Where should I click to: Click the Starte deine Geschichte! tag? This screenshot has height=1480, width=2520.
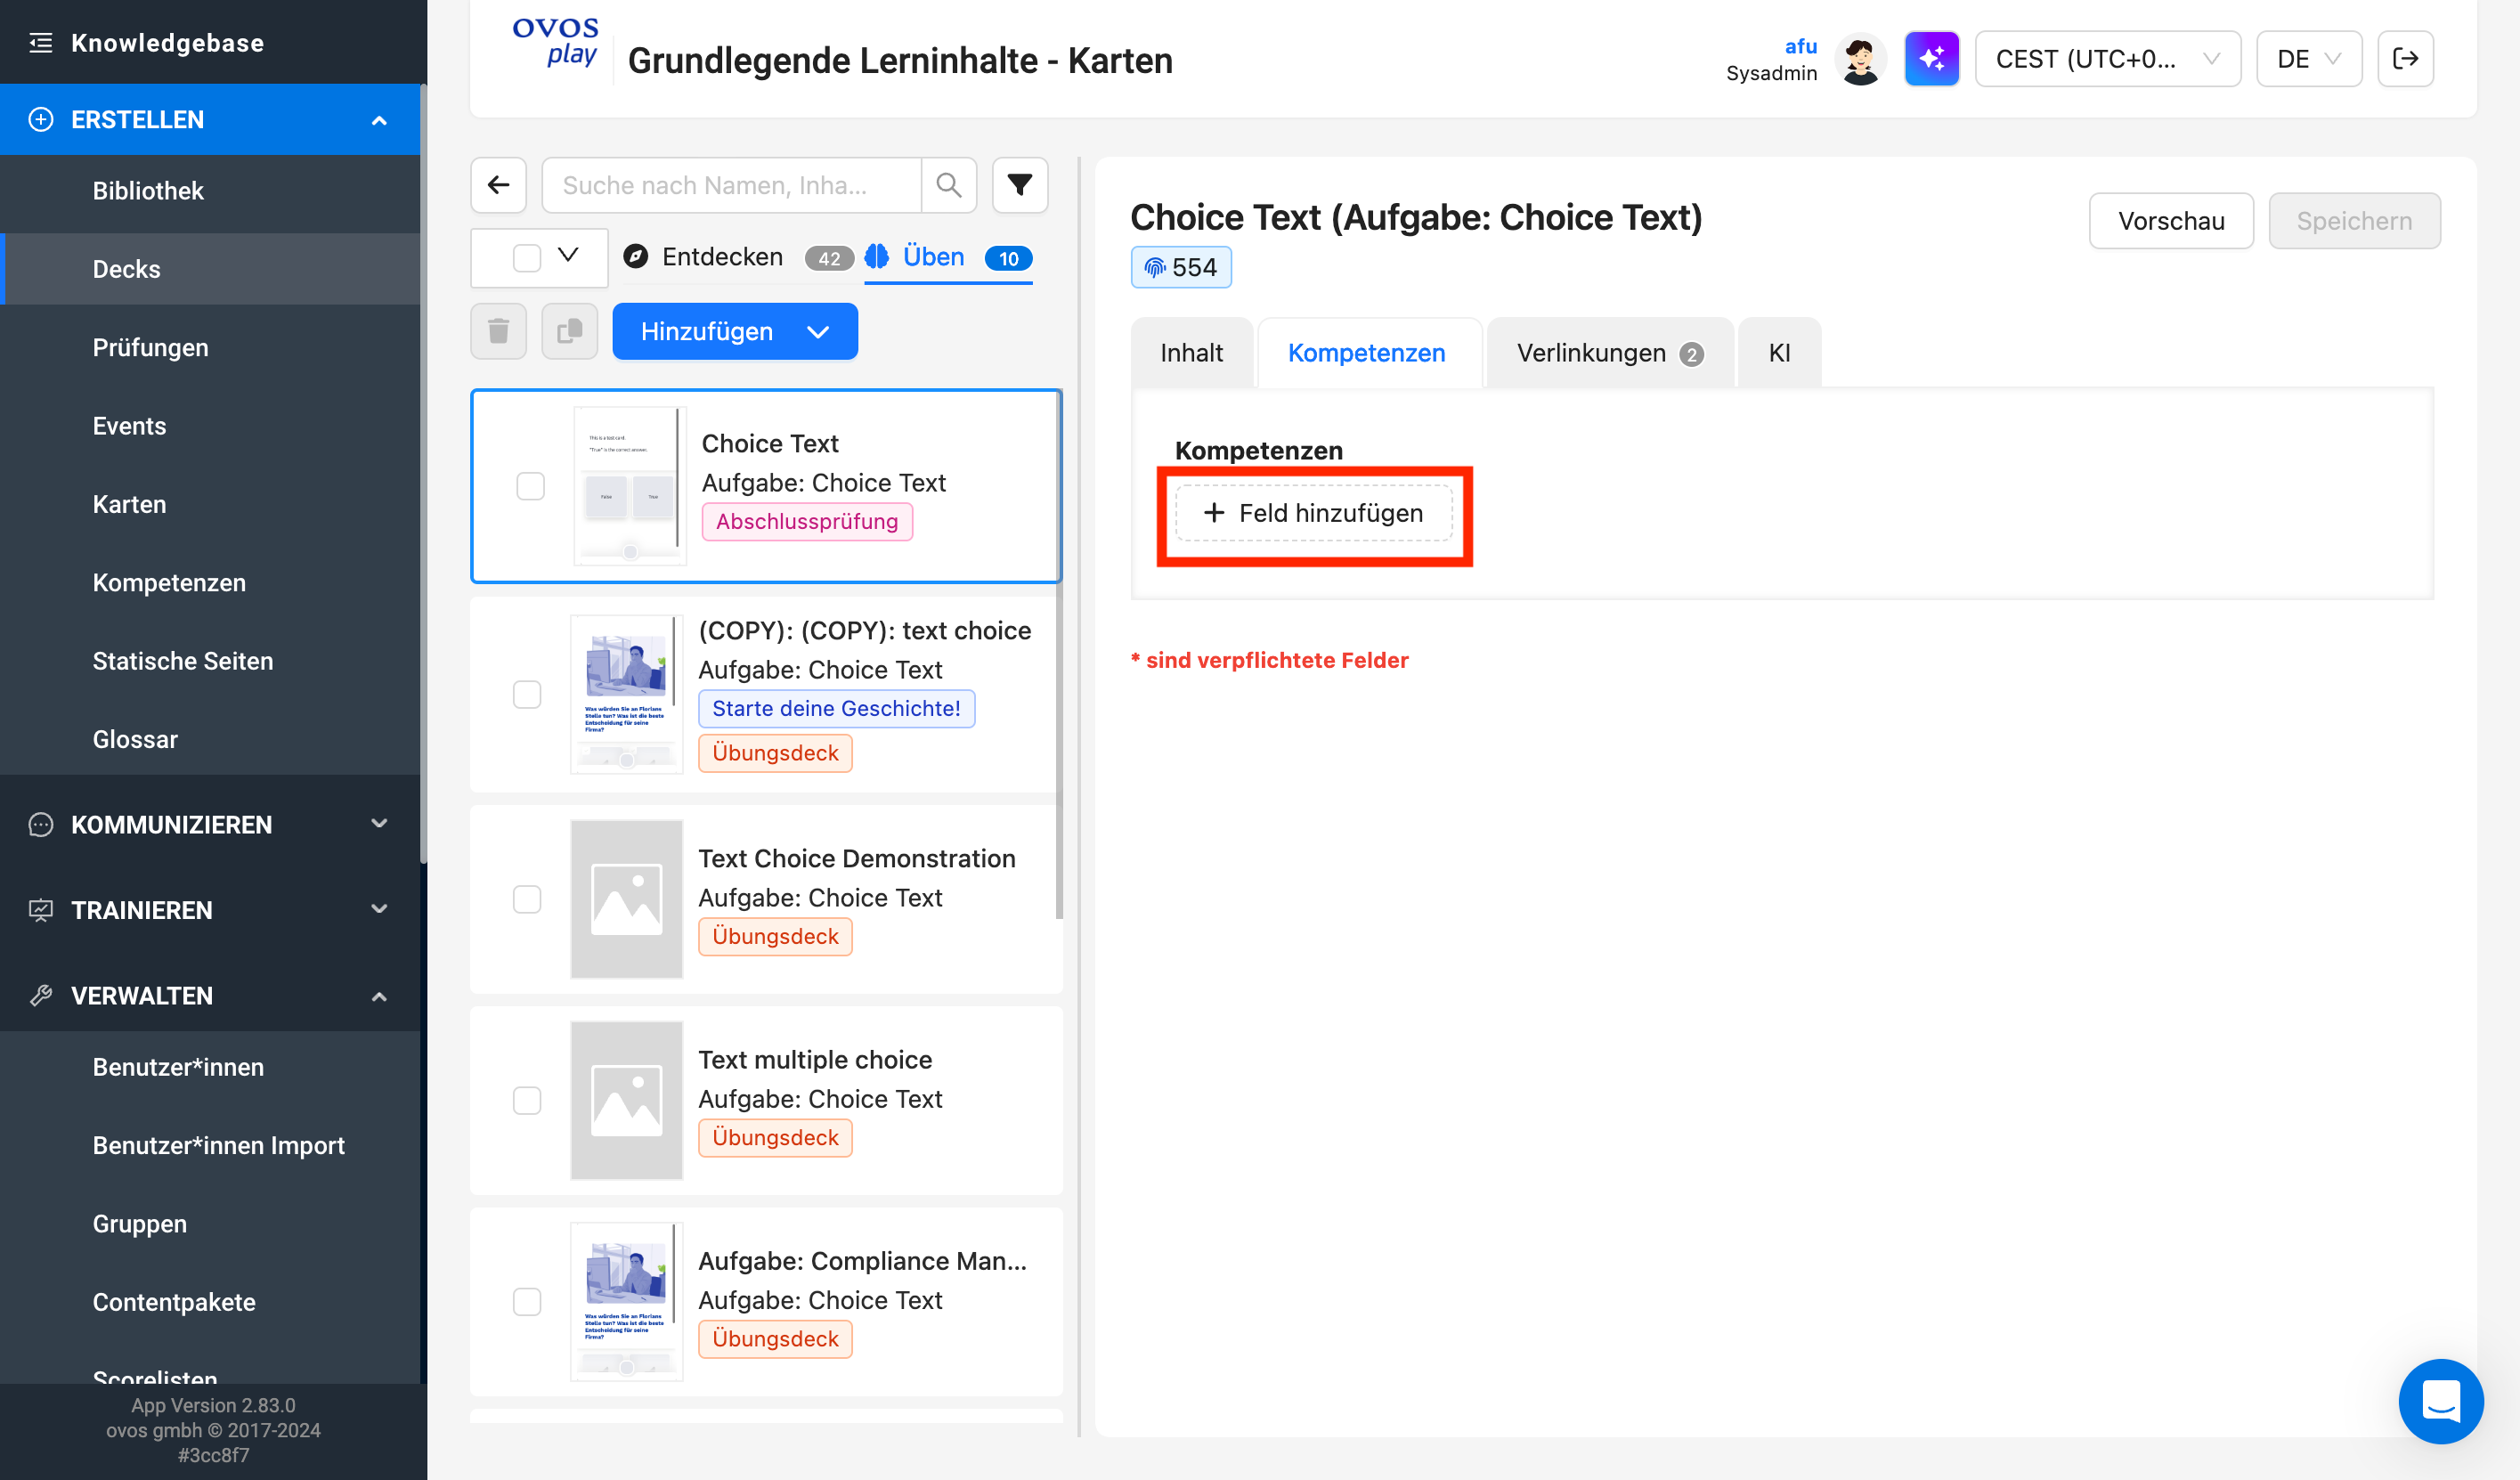[x=836, y=709]
